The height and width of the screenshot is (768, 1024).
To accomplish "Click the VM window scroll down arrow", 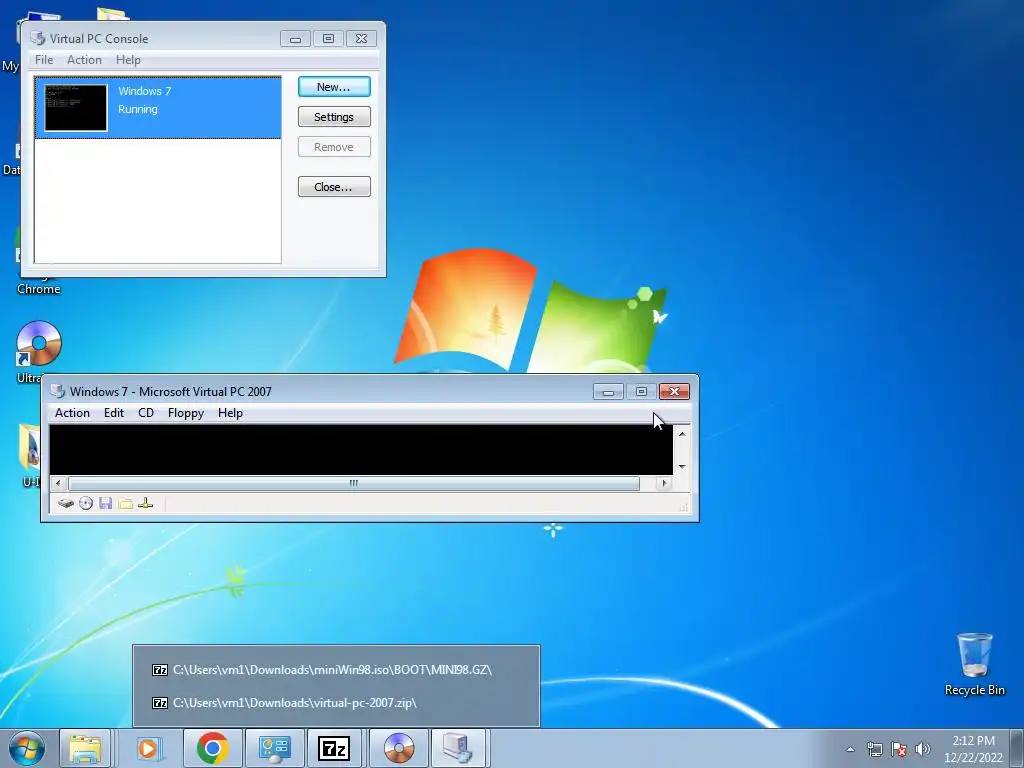I will point(682,466).
